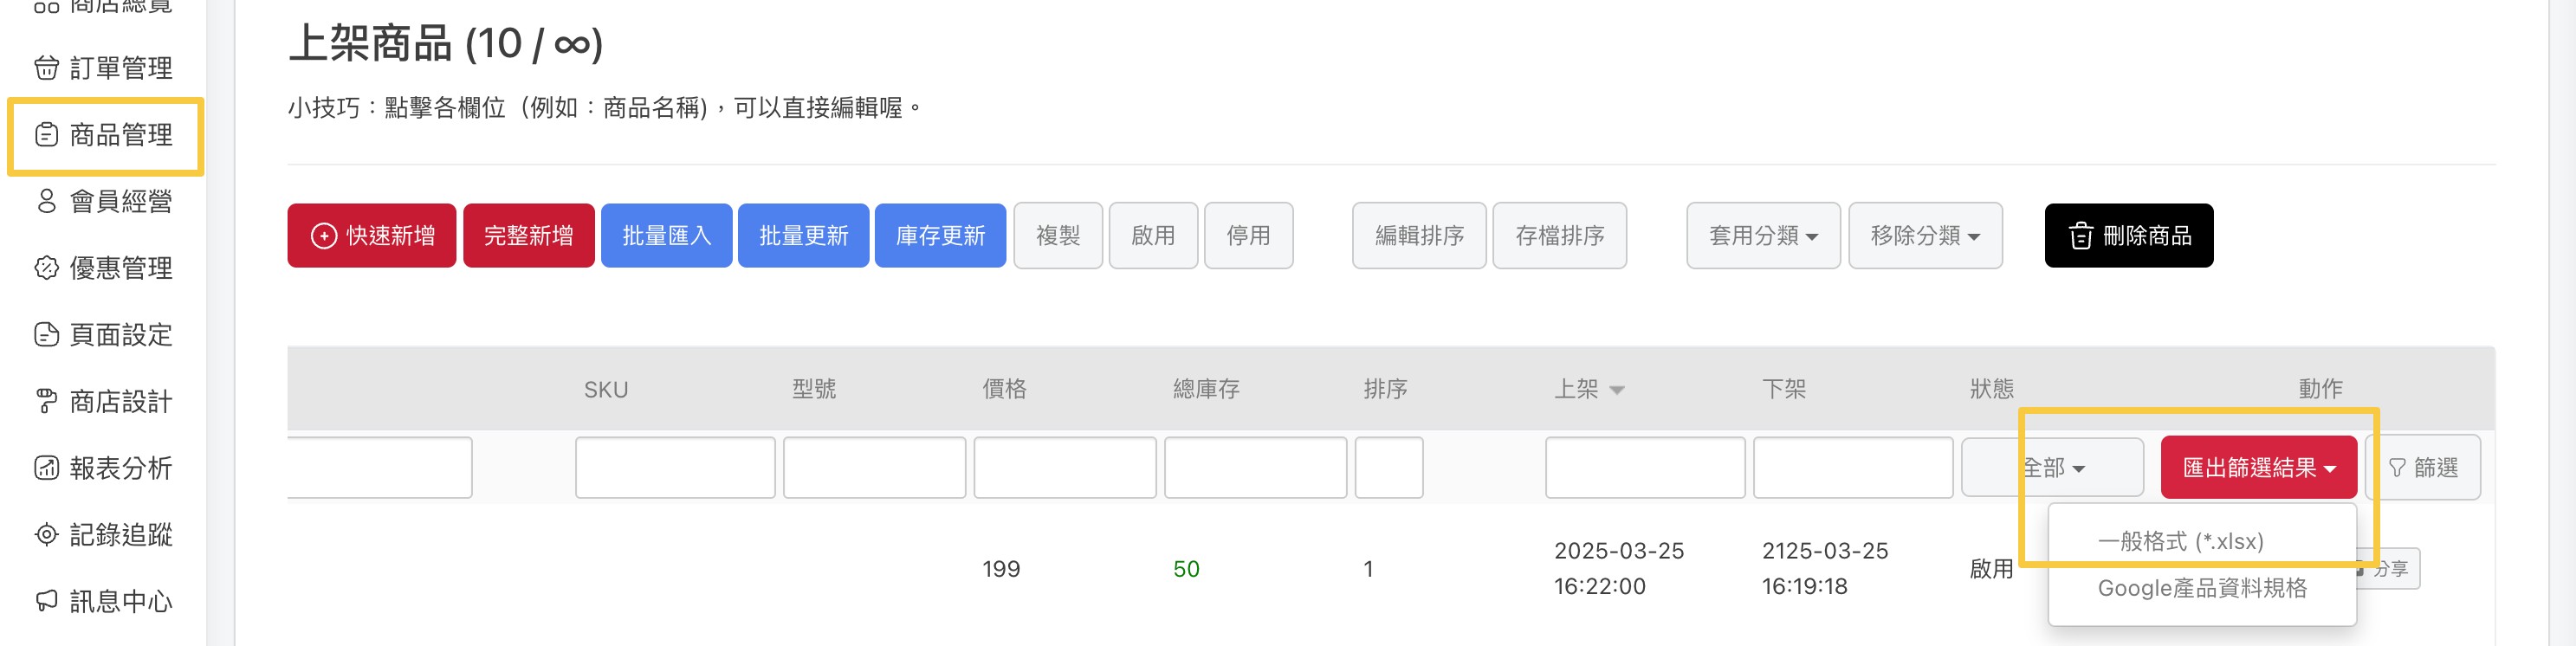The width and height of the screenshot is (2576, 646).
Task: Expand the 套用分類 dropdown
Action: pyautogui.click(x=1763, y=236)
